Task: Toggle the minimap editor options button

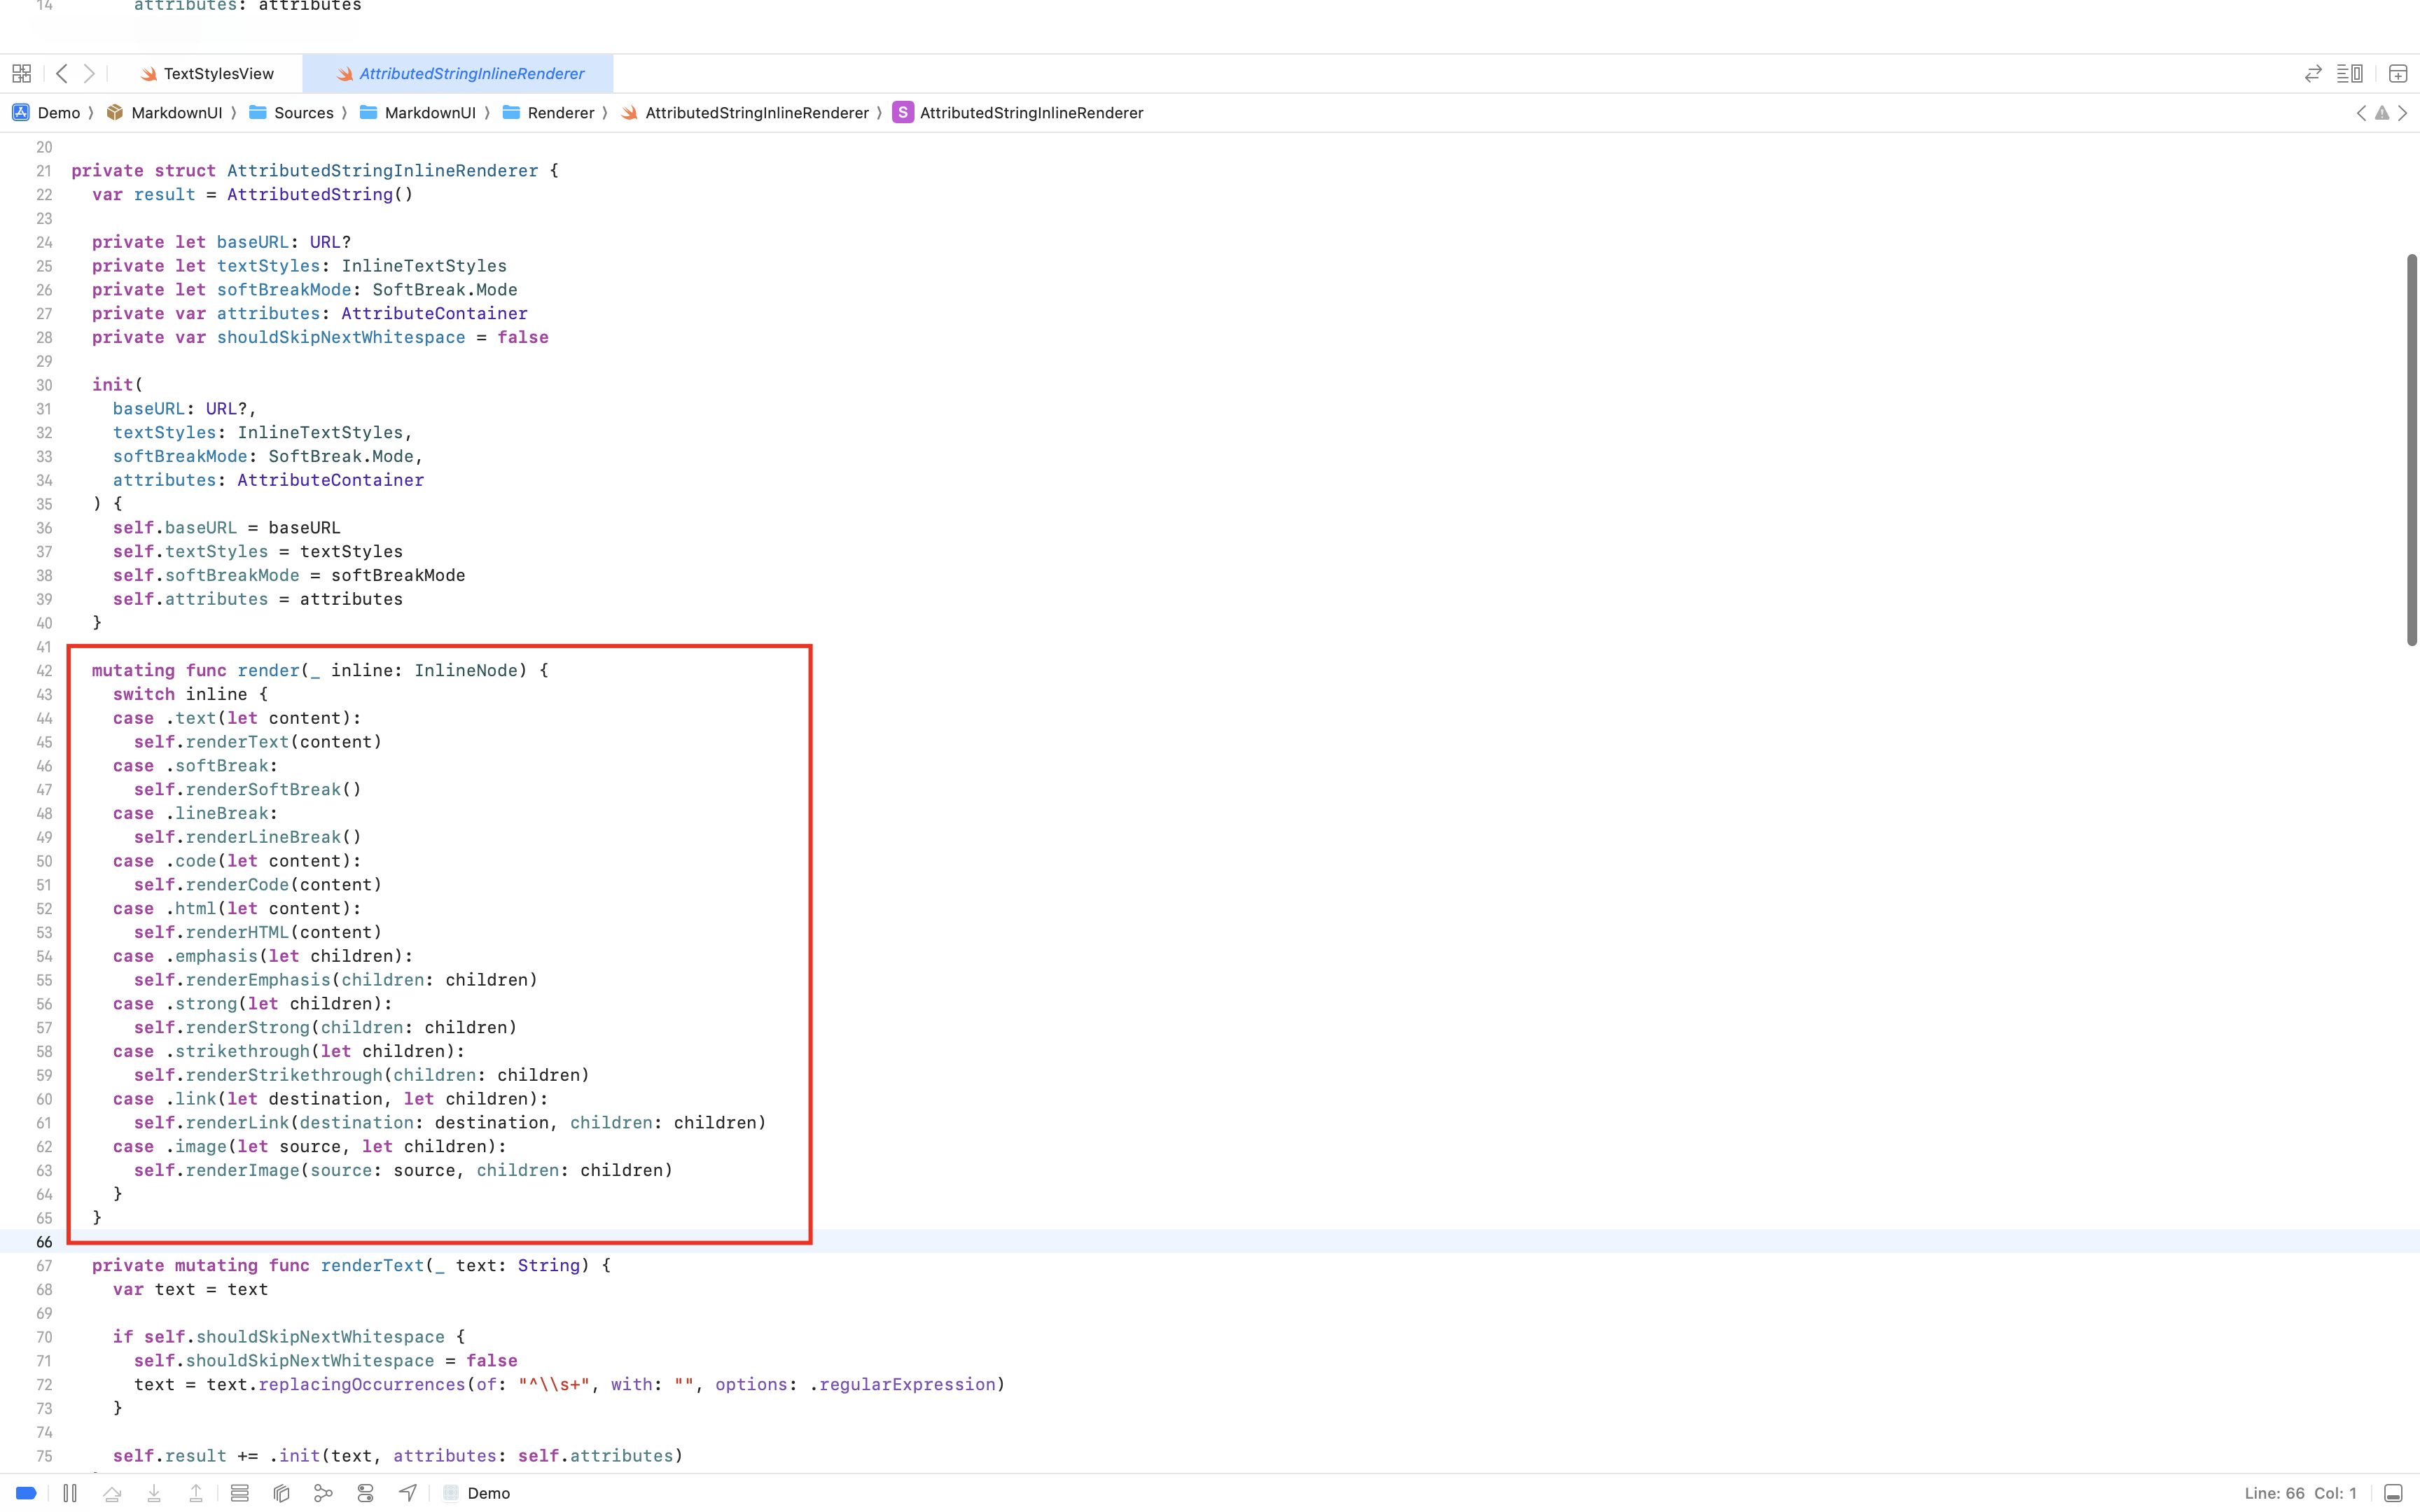Action: [x=2349, y=74]
